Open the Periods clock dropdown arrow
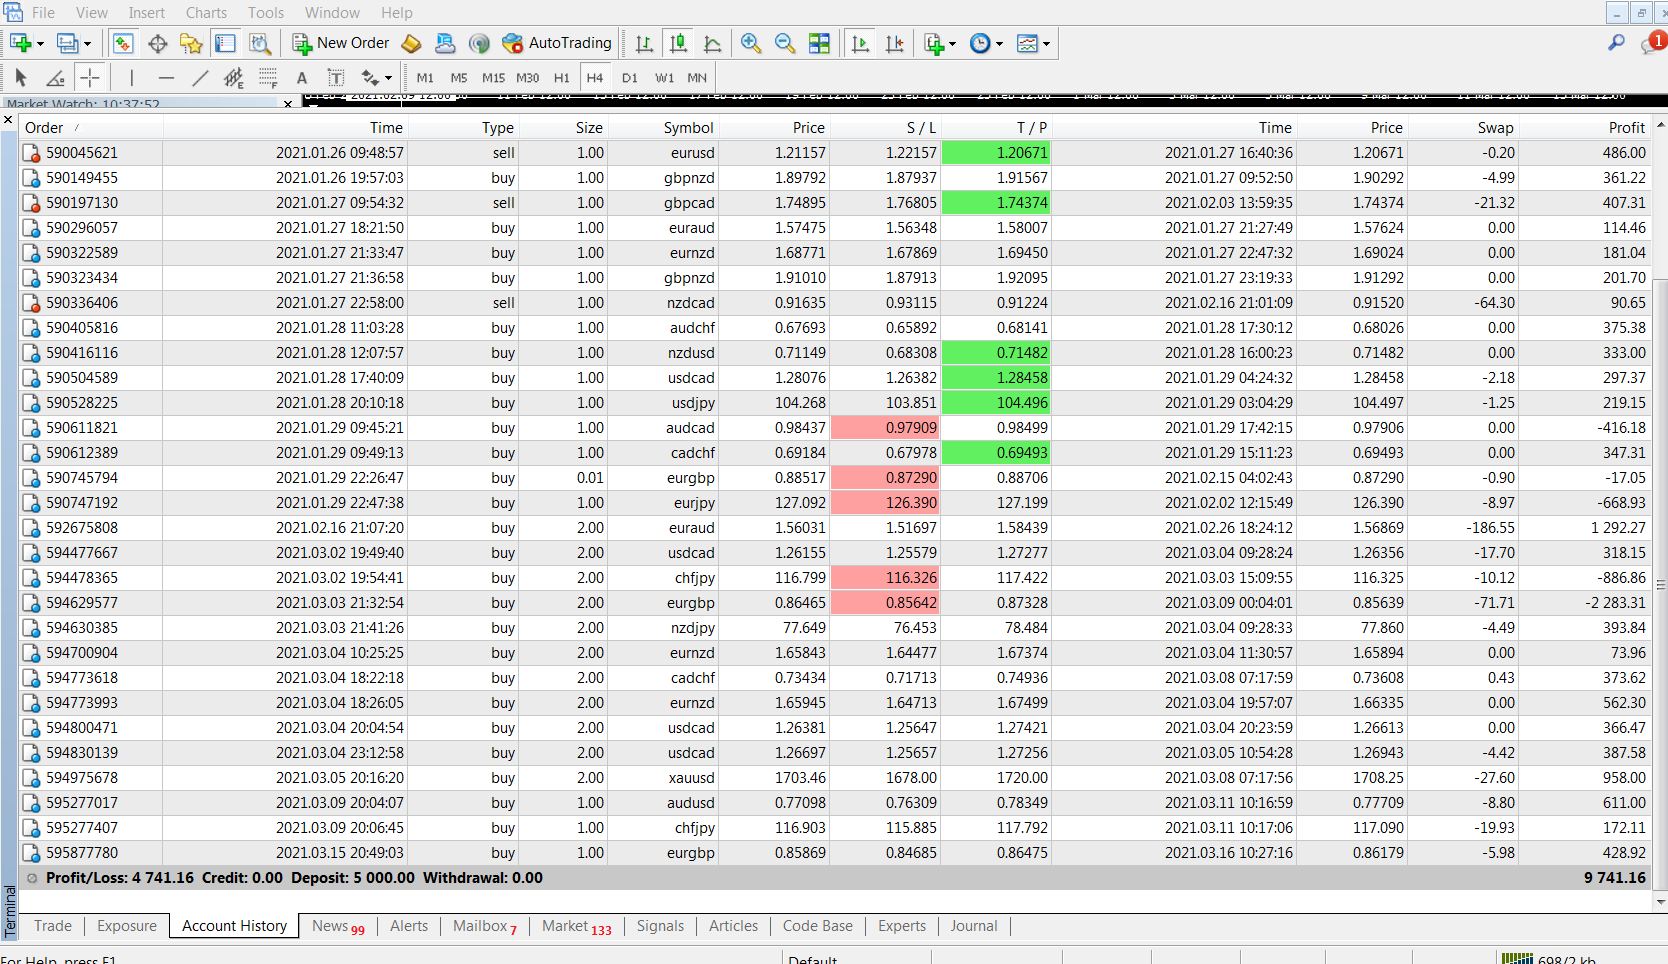This screenshot has height=964, width=1668. (x=998, y=43)
